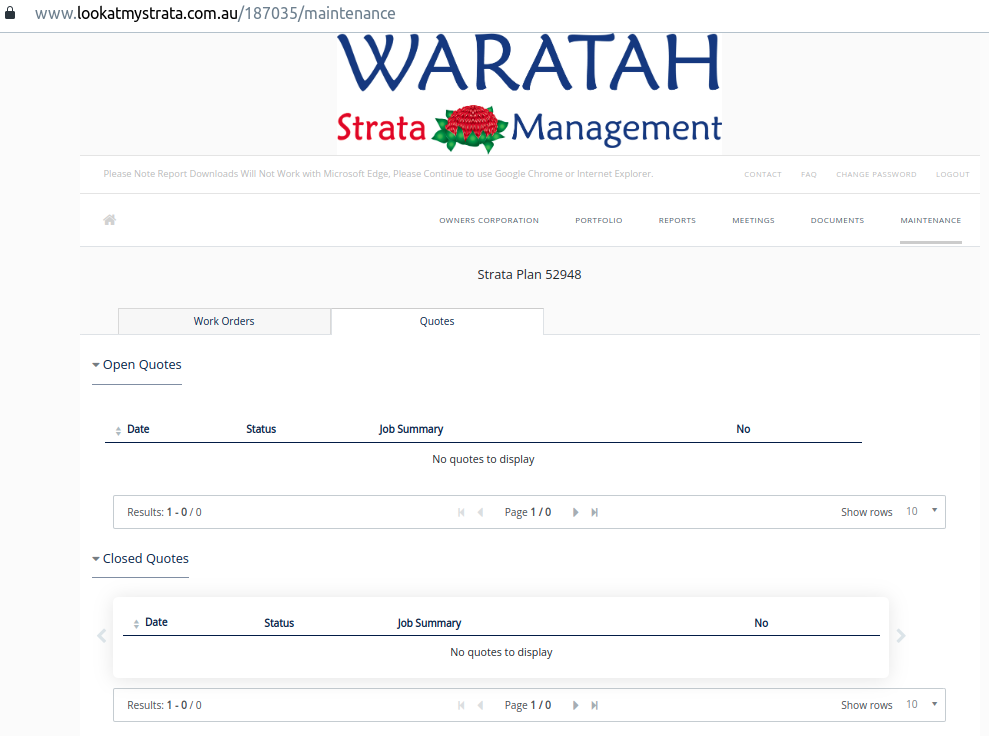The image size is (989, 736).
Task: Click 'No quotes to display' in Closed Quotes
Action: (501, 652)
